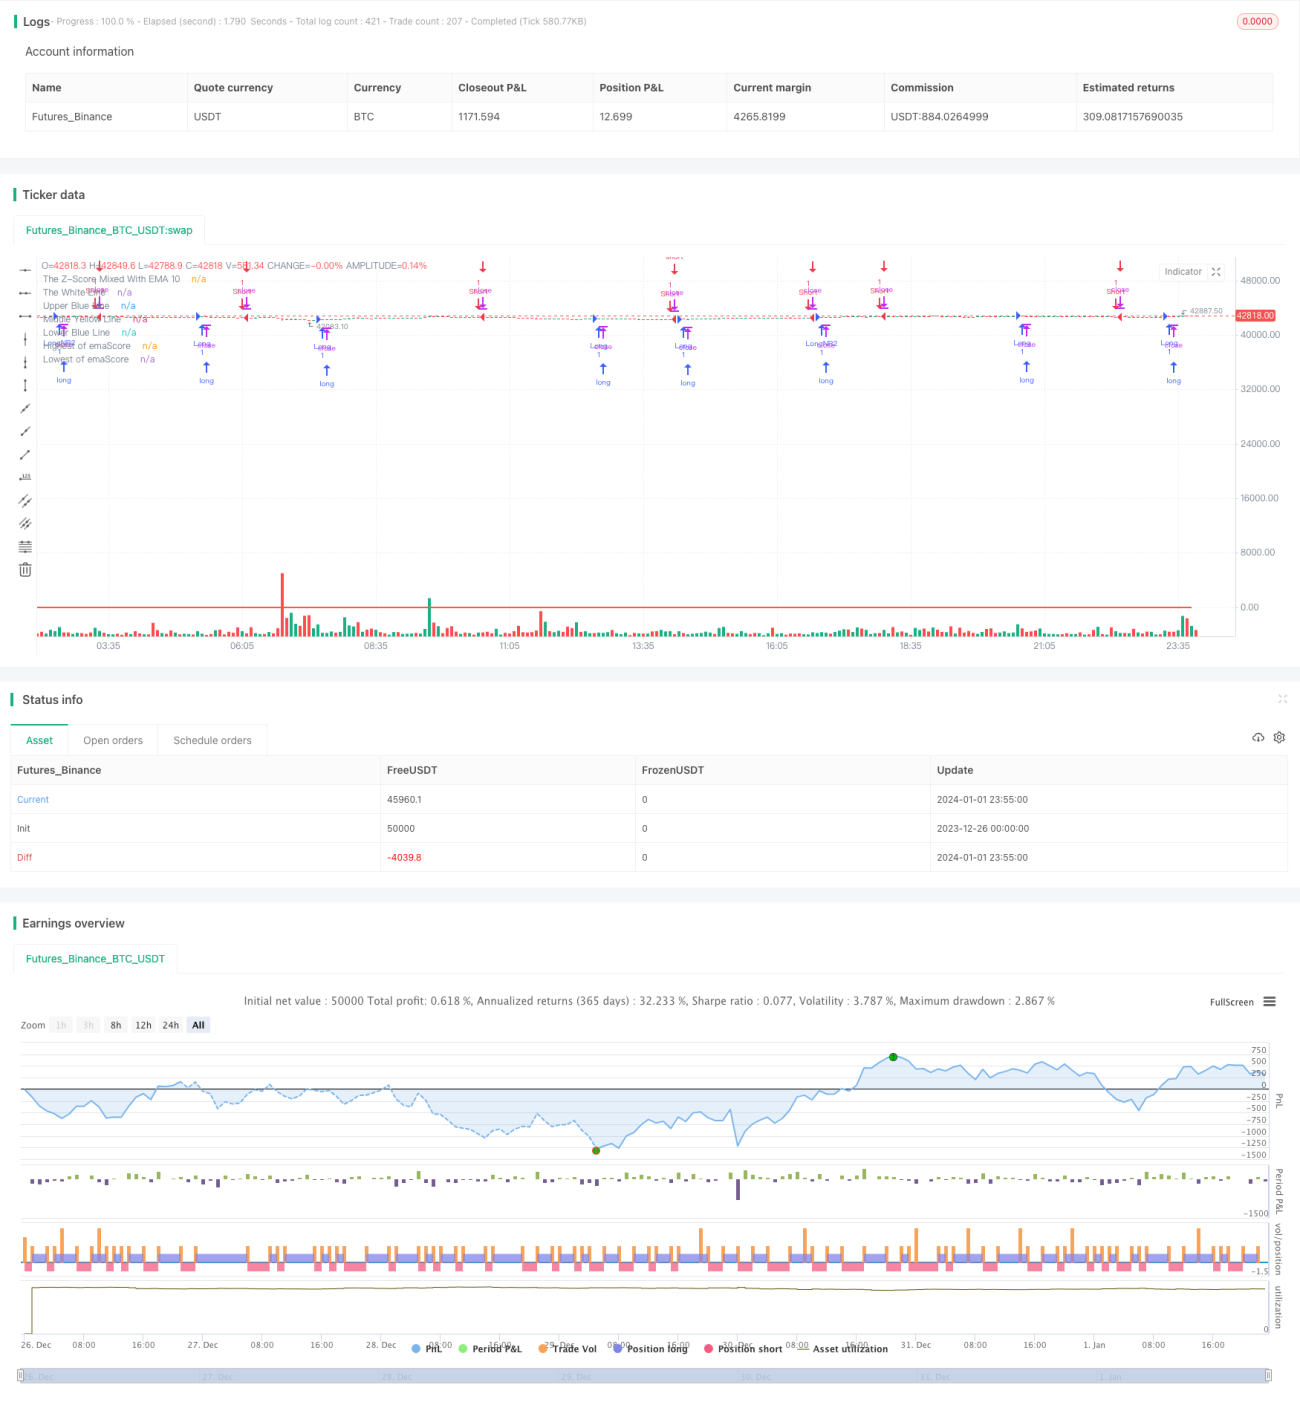Toggle the PnL series in chart legend
The image size is (1300, 1405).
tap(427, 1349)
